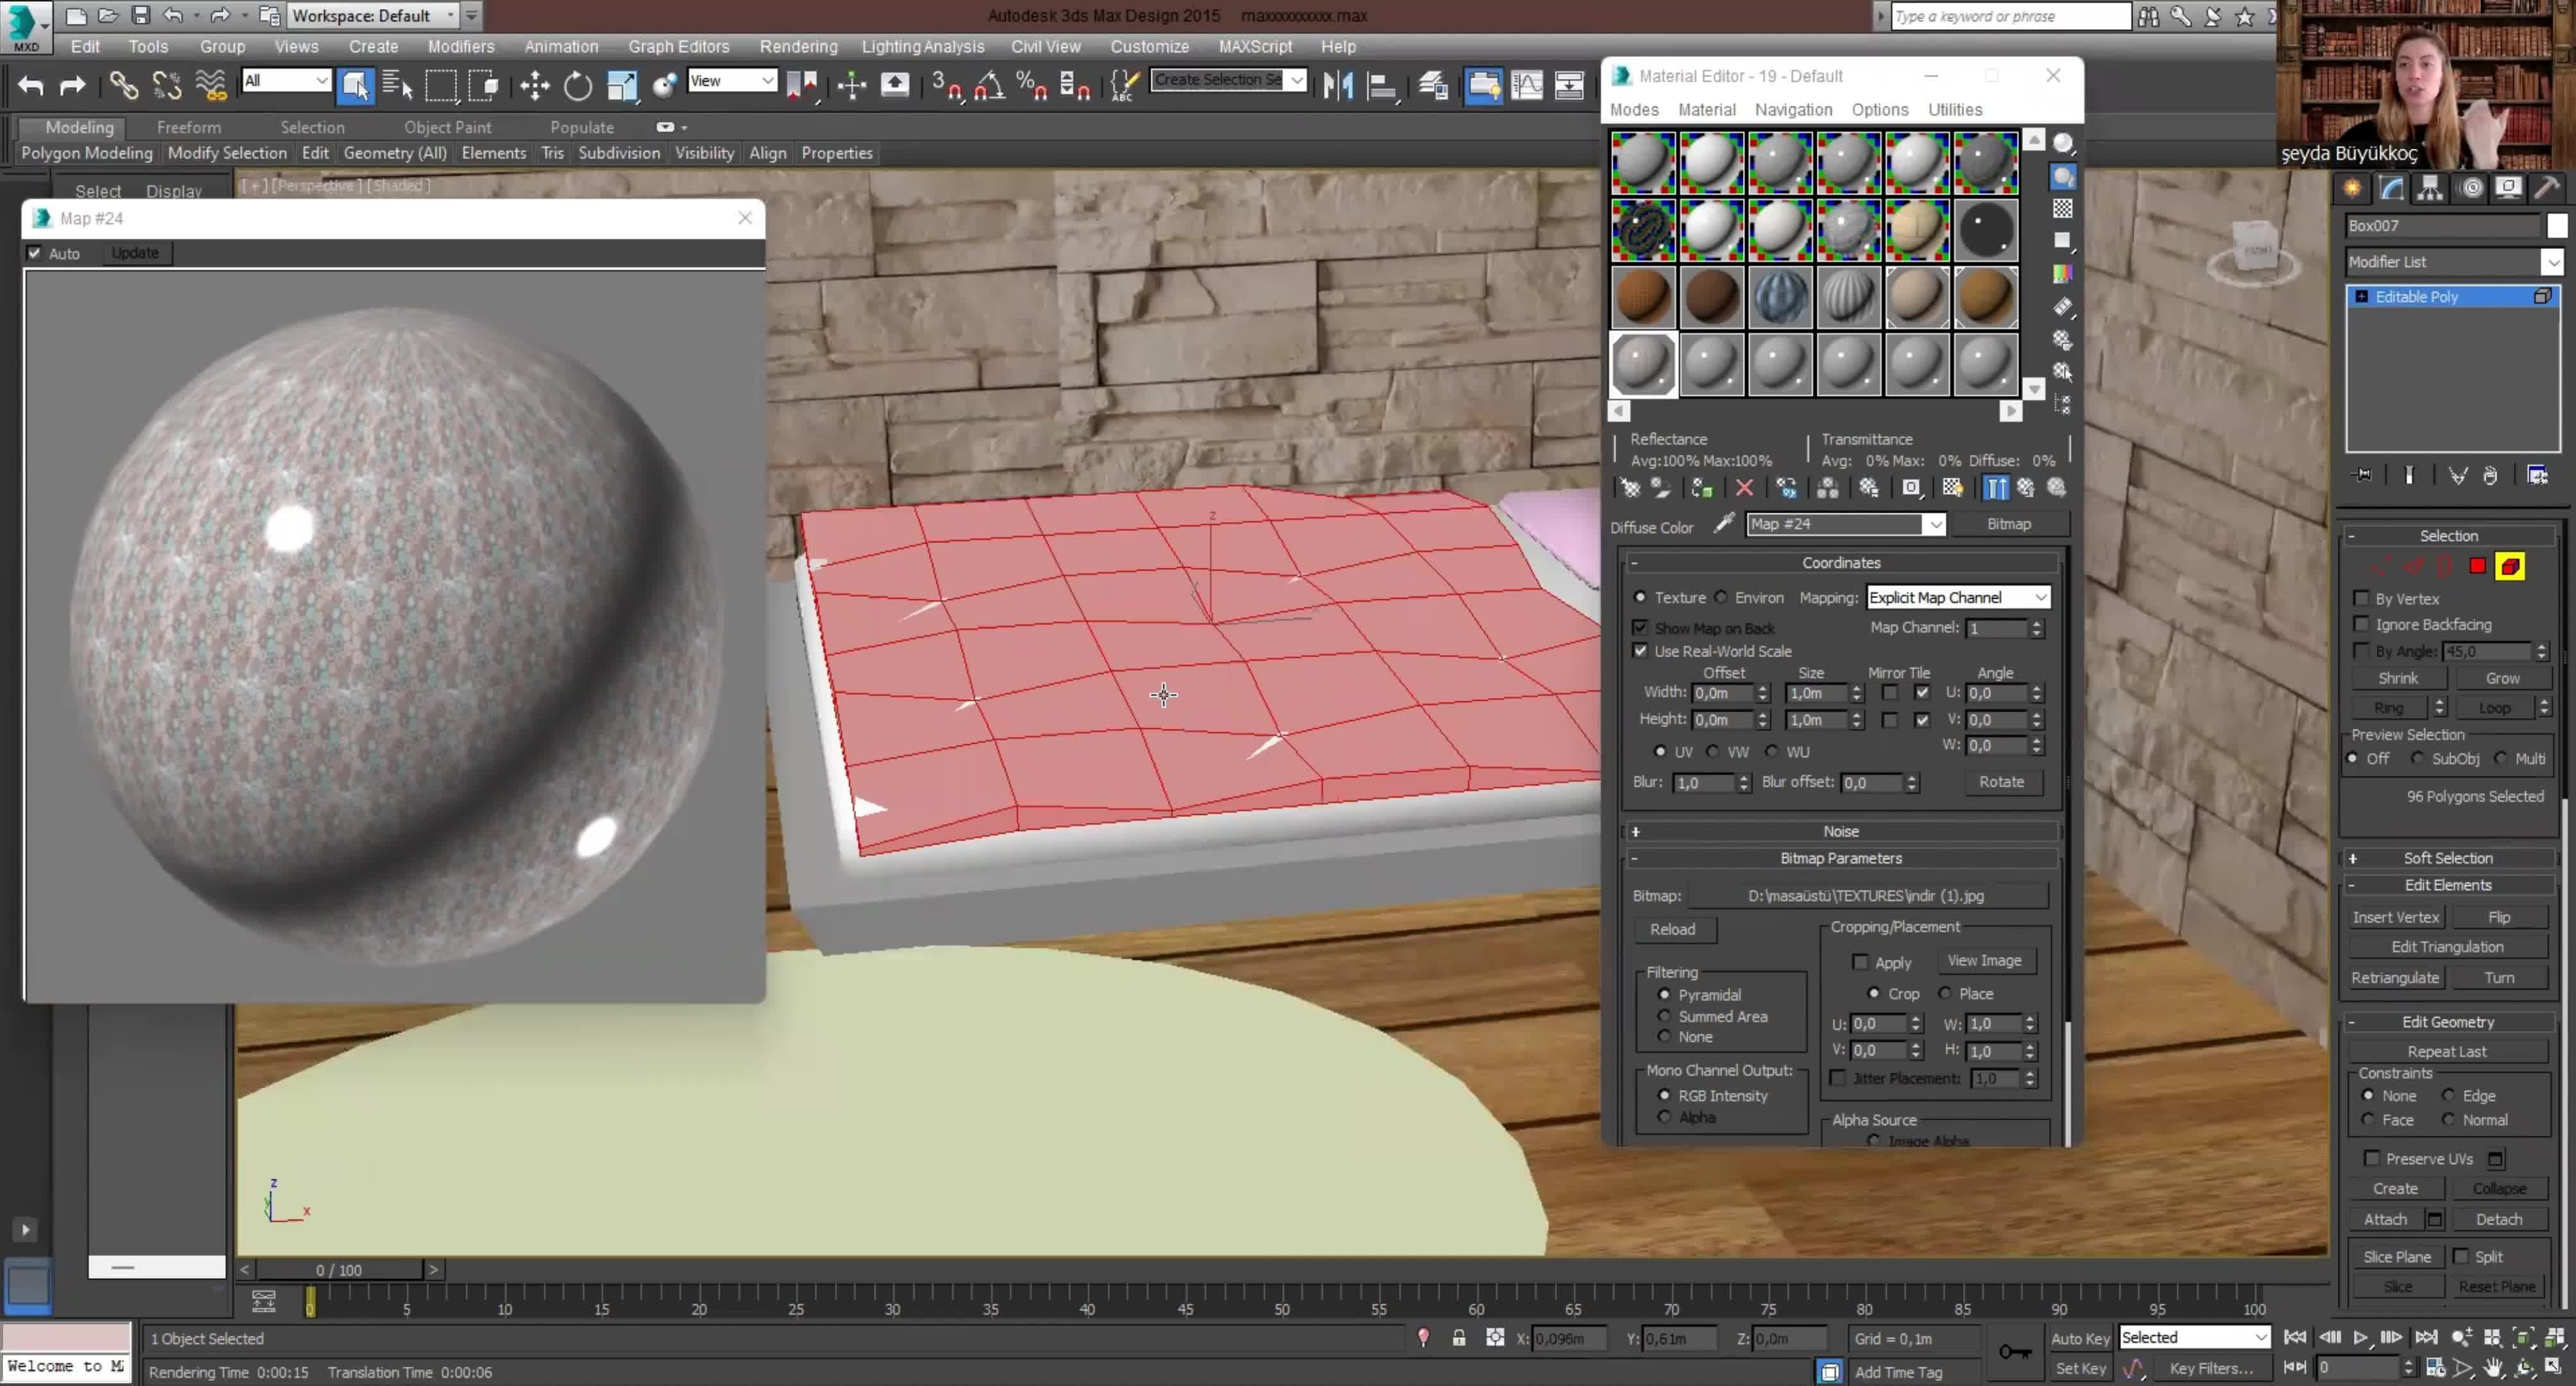Click the Play Animation button
2576x1386 pixels.
[x=2360, y=1338]
